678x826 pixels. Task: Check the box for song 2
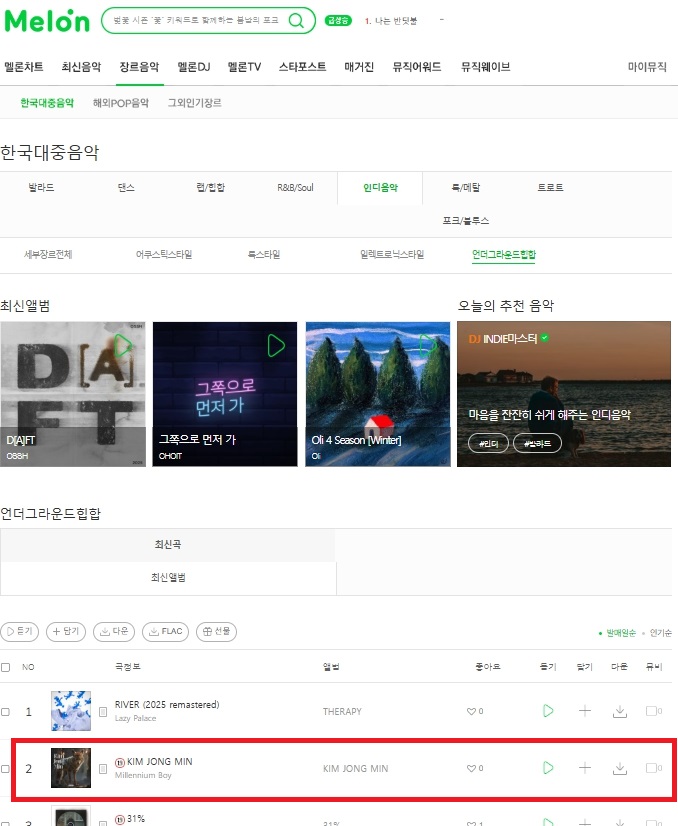tap(5, 769)
